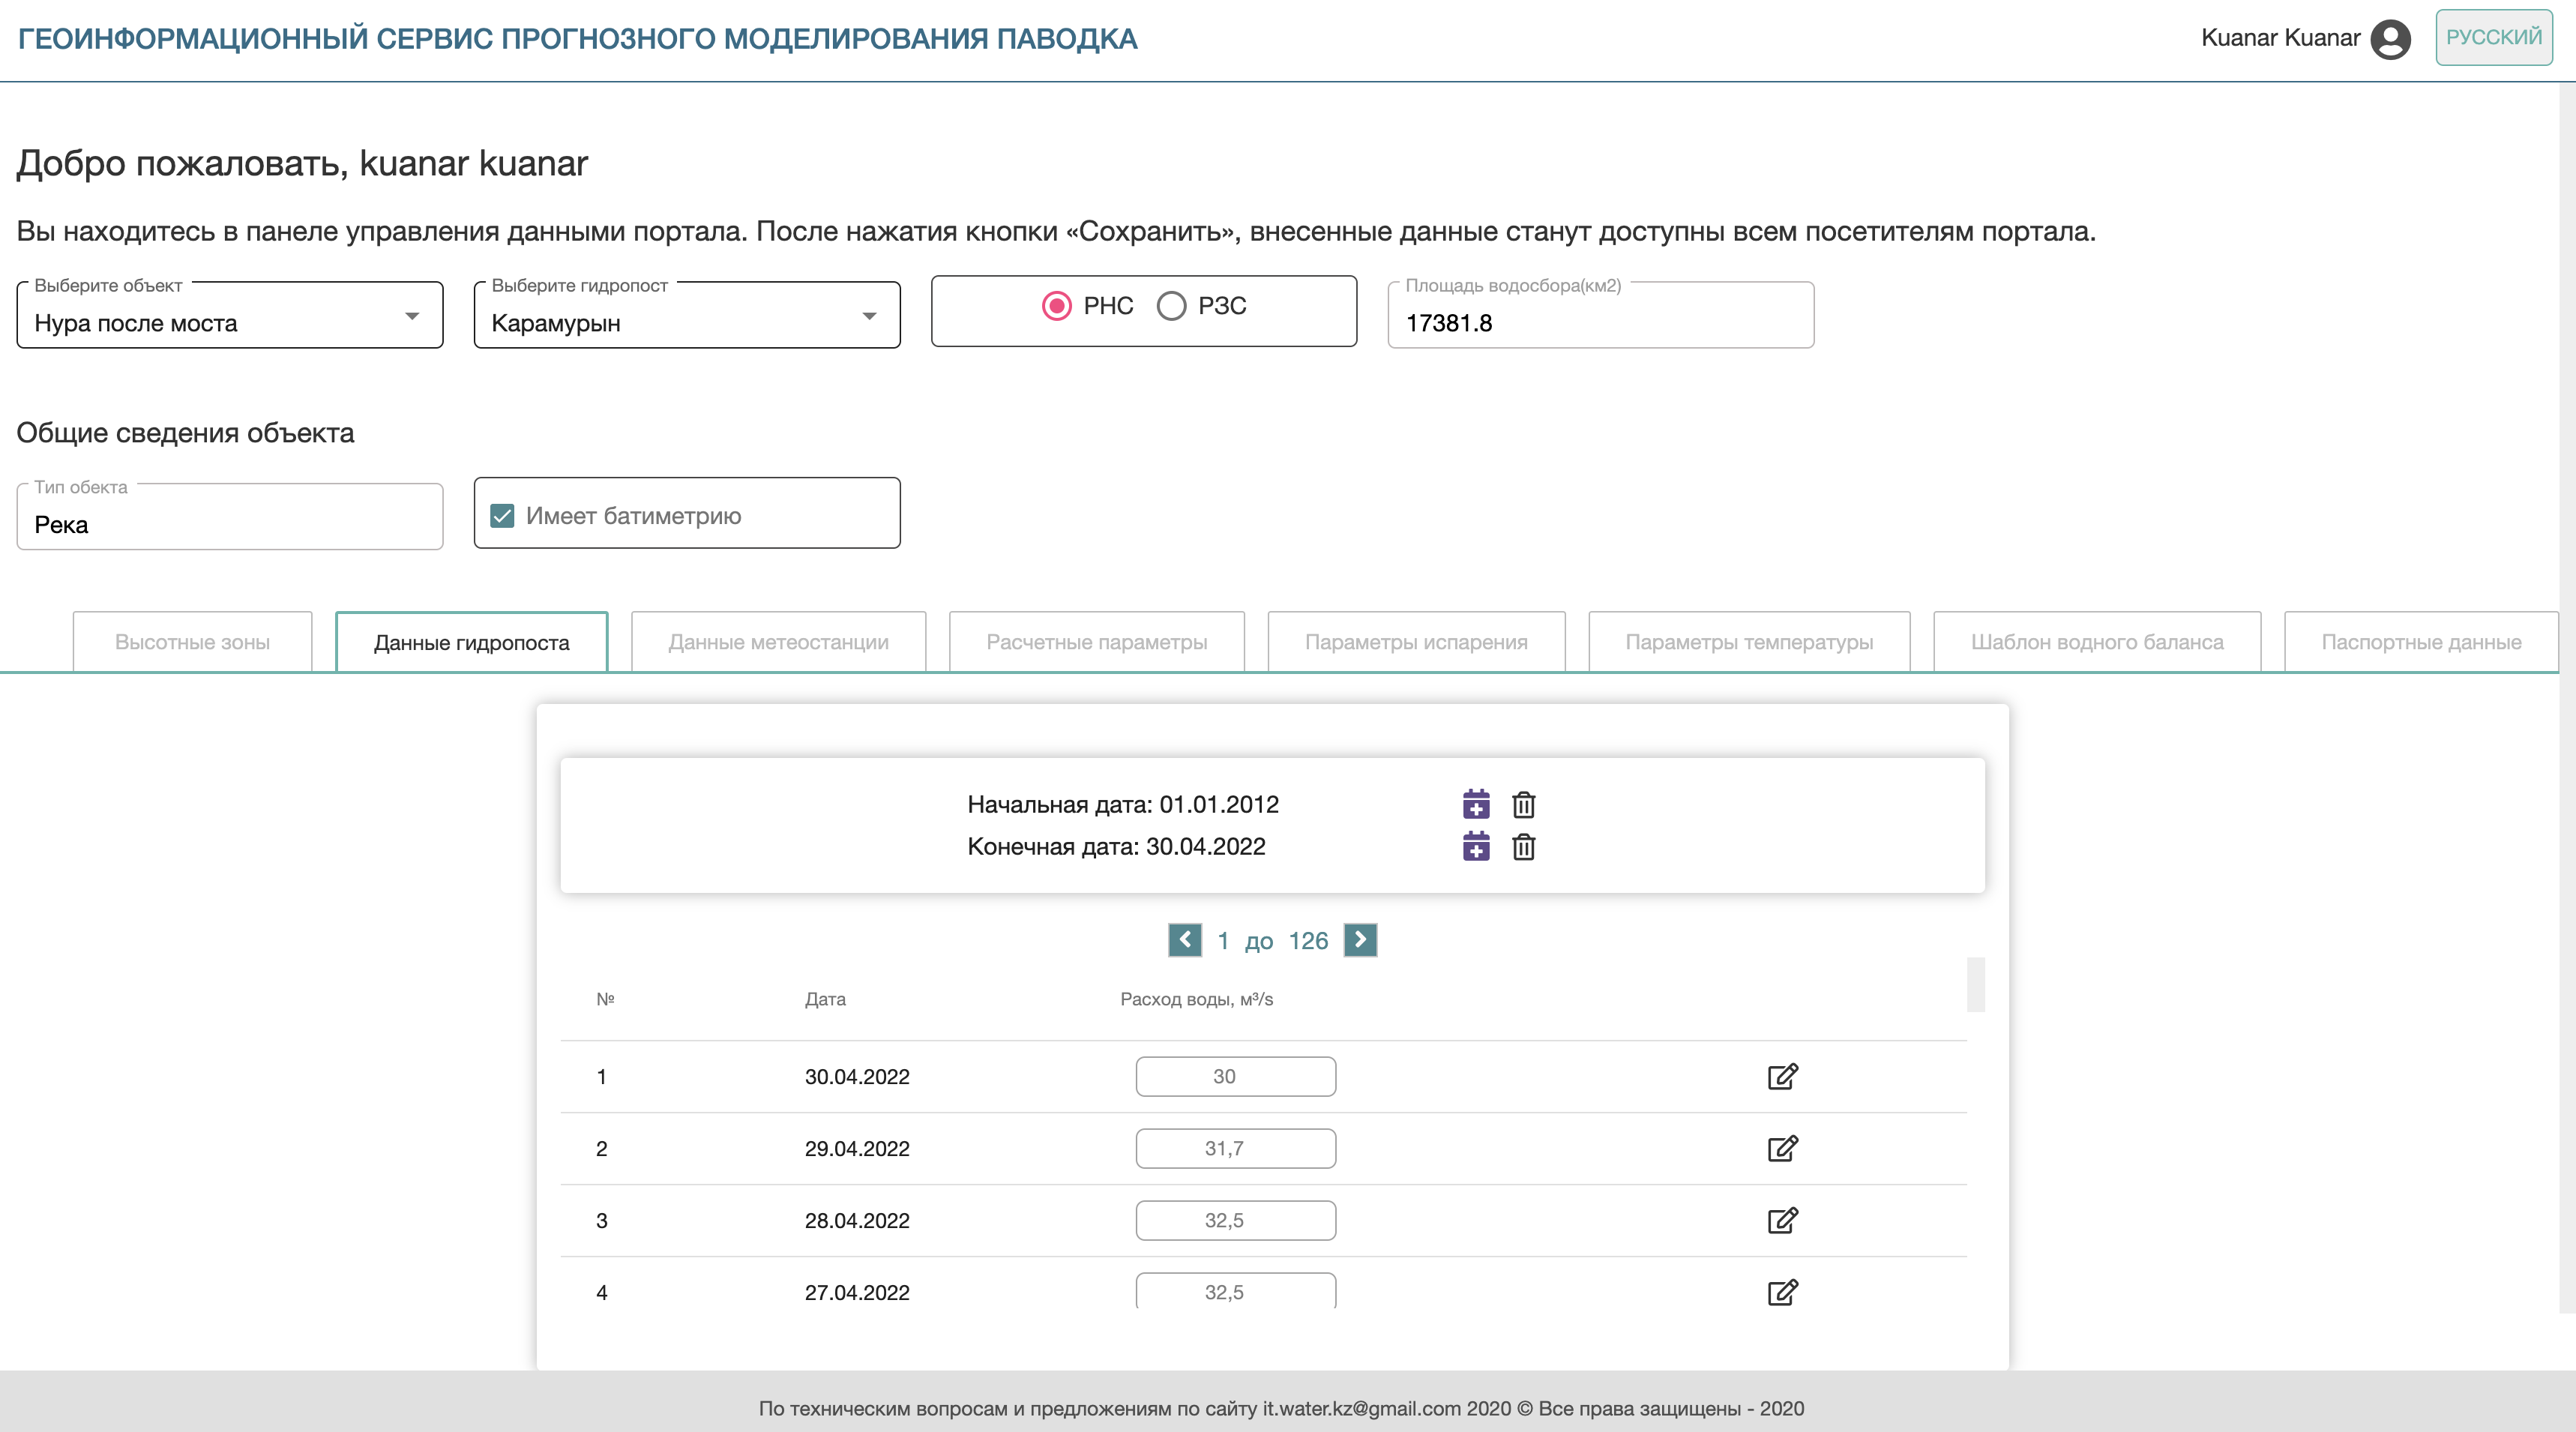Image resolution: width=2576 pixels, height=1432 pixels.
Task: Switch to the Данные метеостанции tab
Action: click(x=778, y=642)
